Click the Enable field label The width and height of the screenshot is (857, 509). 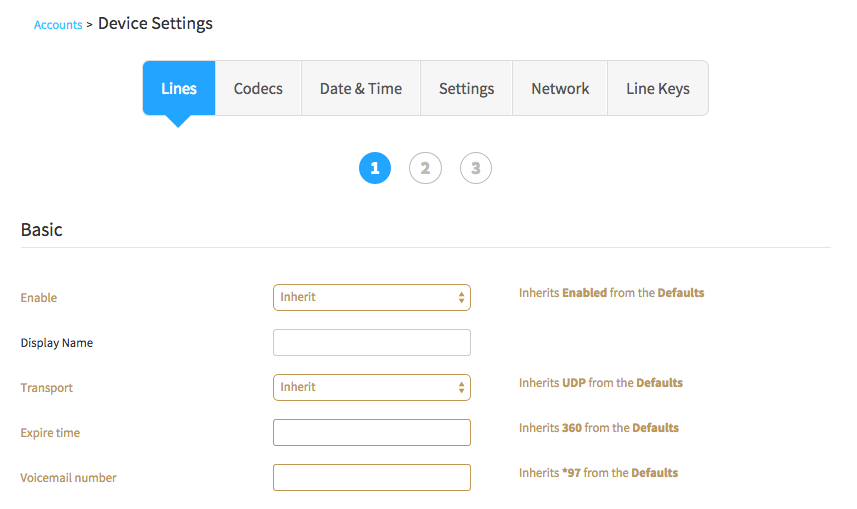click(39, 297)
